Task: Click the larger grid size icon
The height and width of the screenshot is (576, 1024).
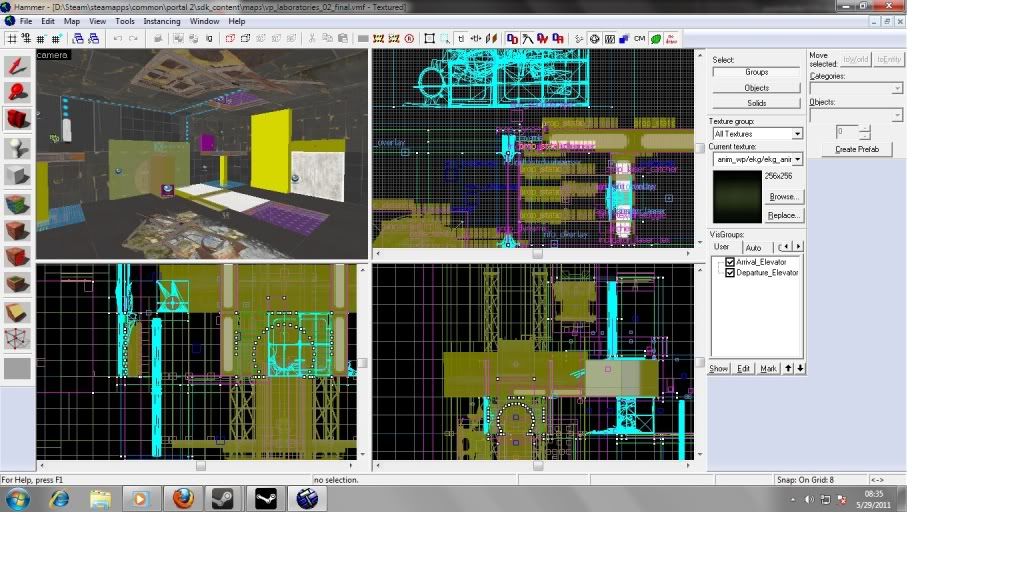Action: tap(57, 39)
